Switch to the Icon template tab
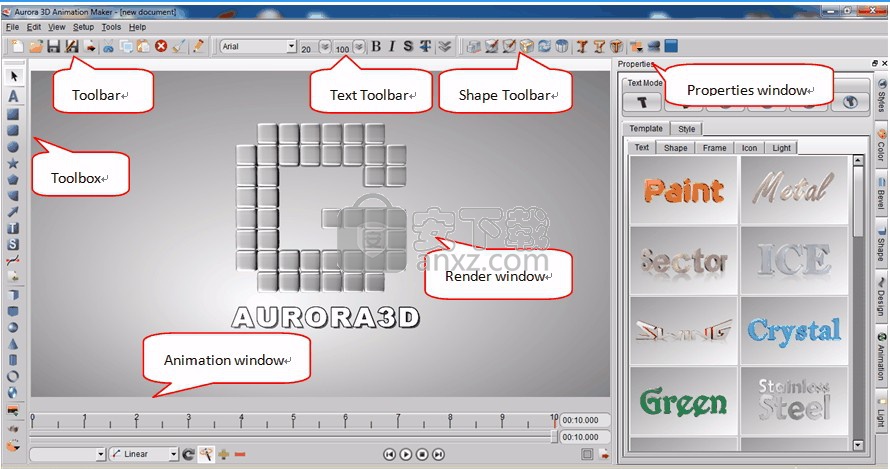This screenshot has width=890, height=469. (x=749, y=148)
